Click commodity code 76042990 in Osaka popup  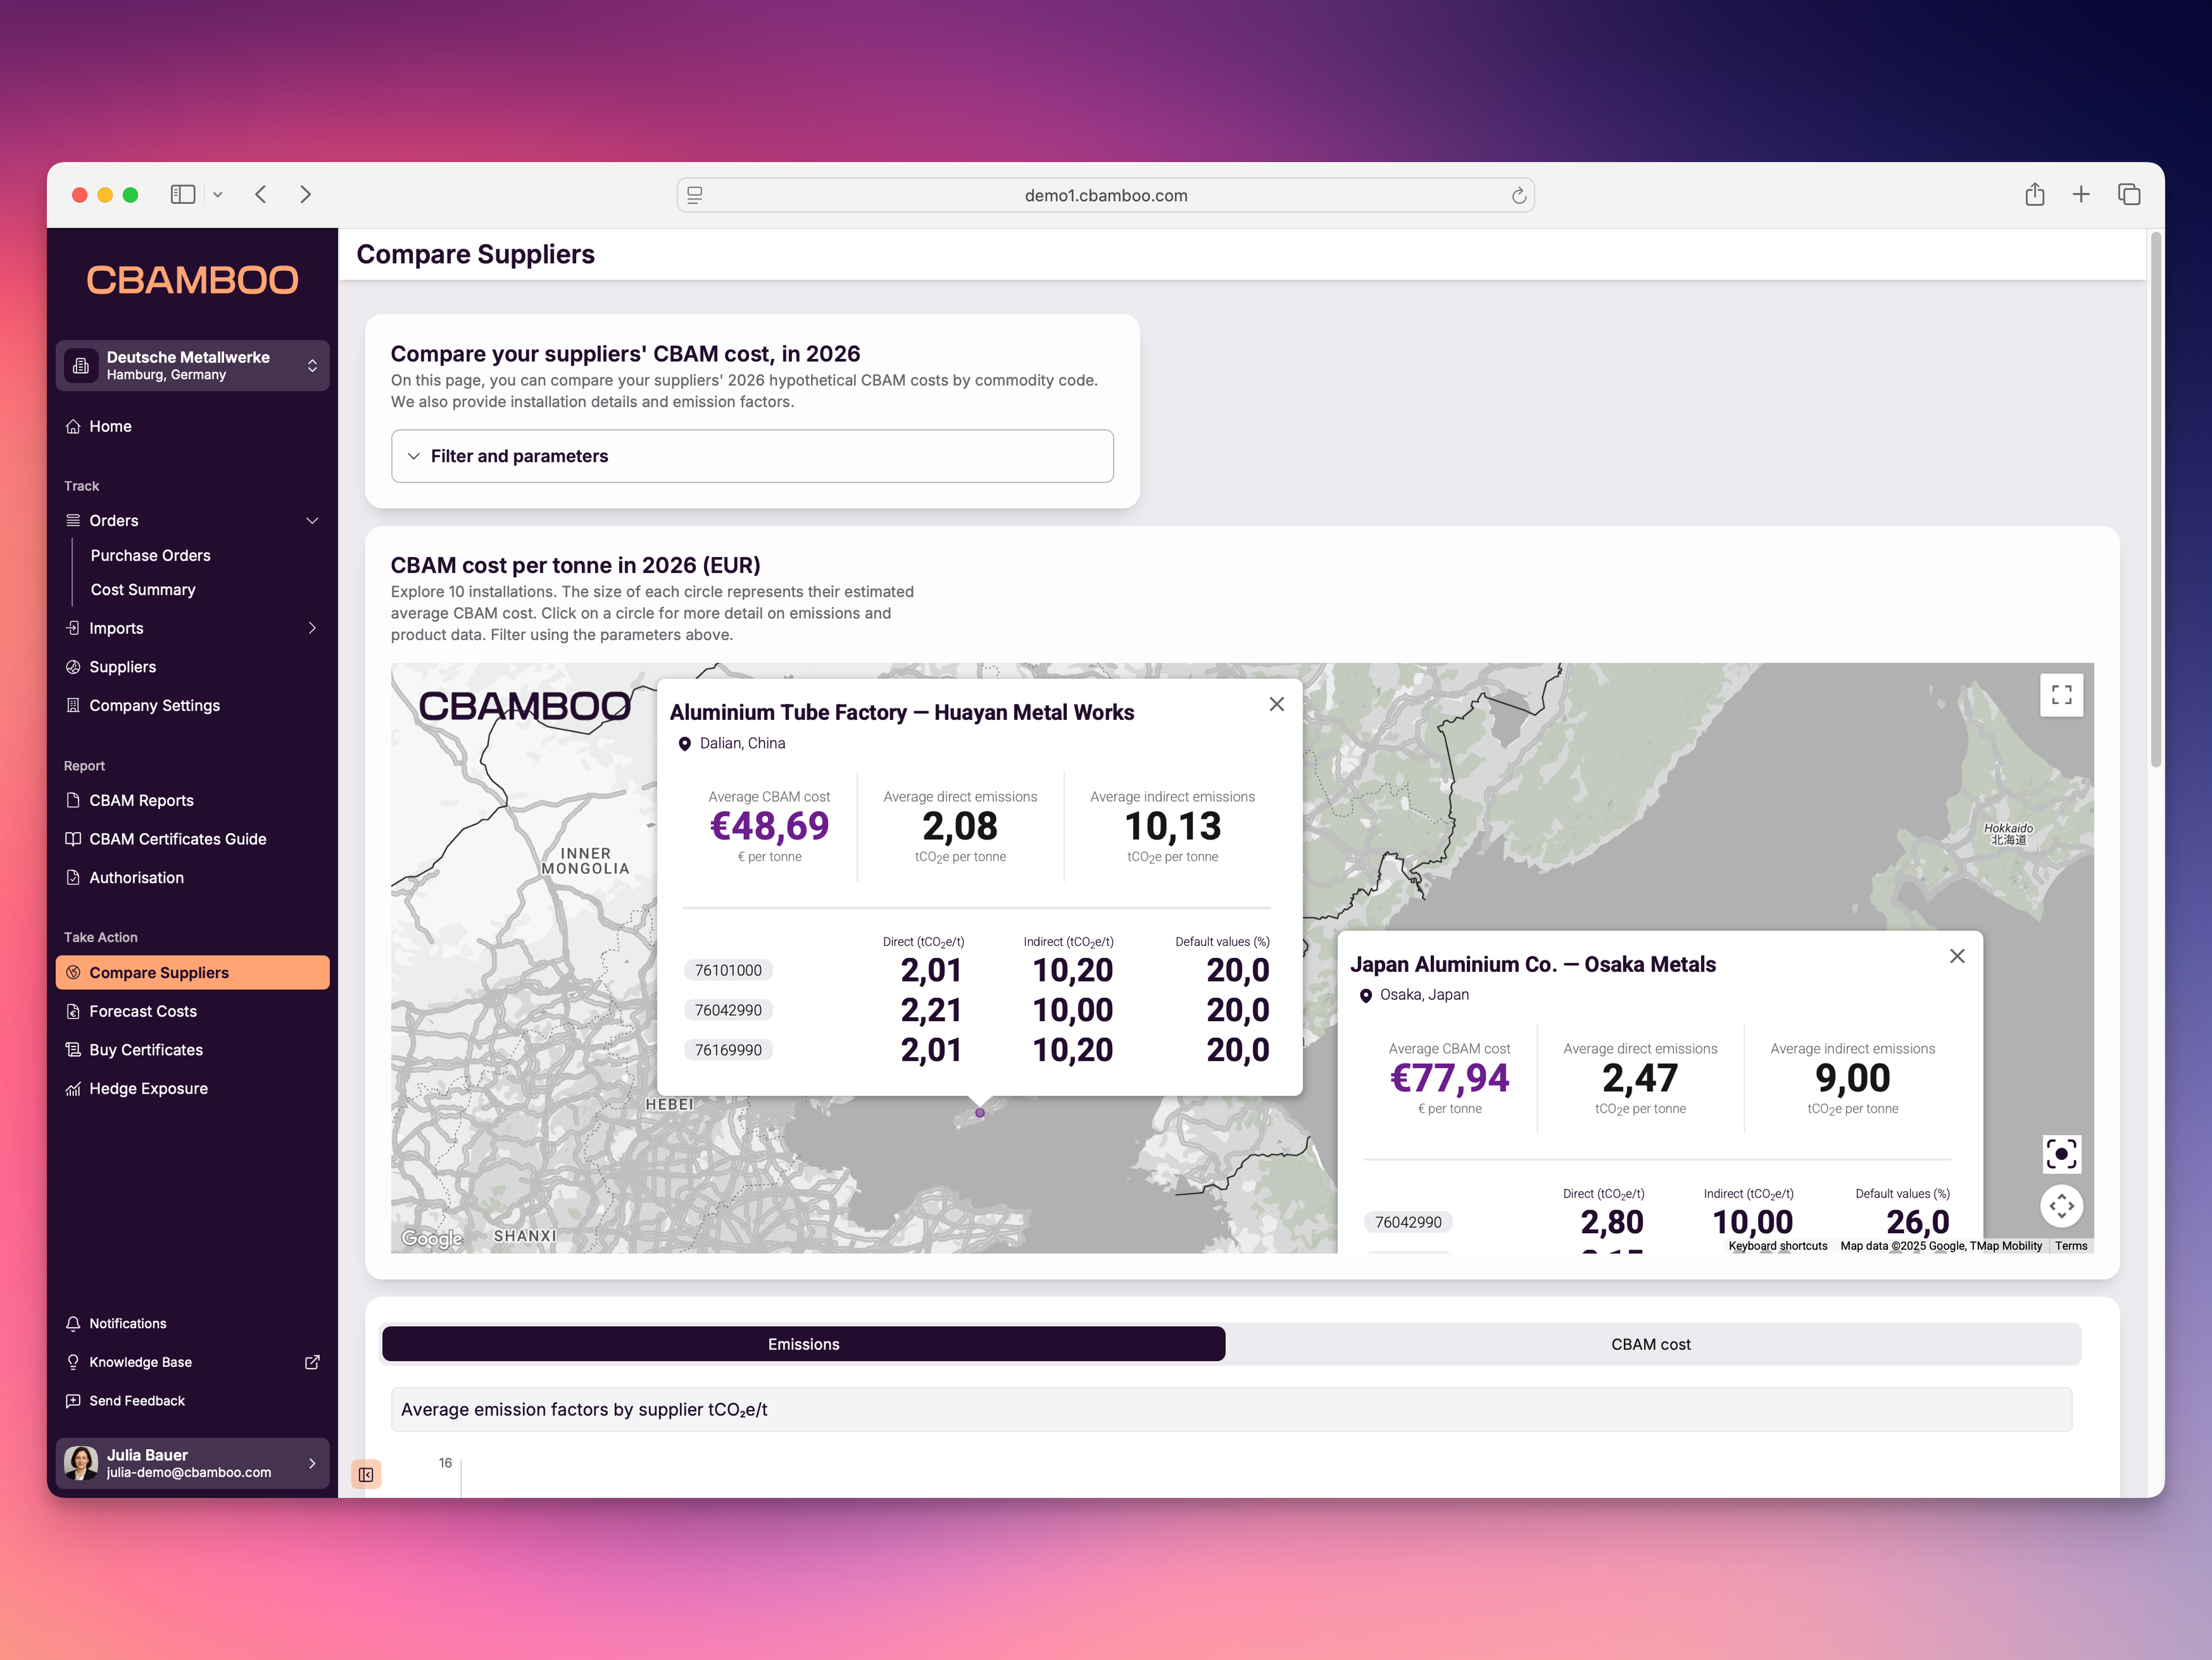tap(1408, 1222)
